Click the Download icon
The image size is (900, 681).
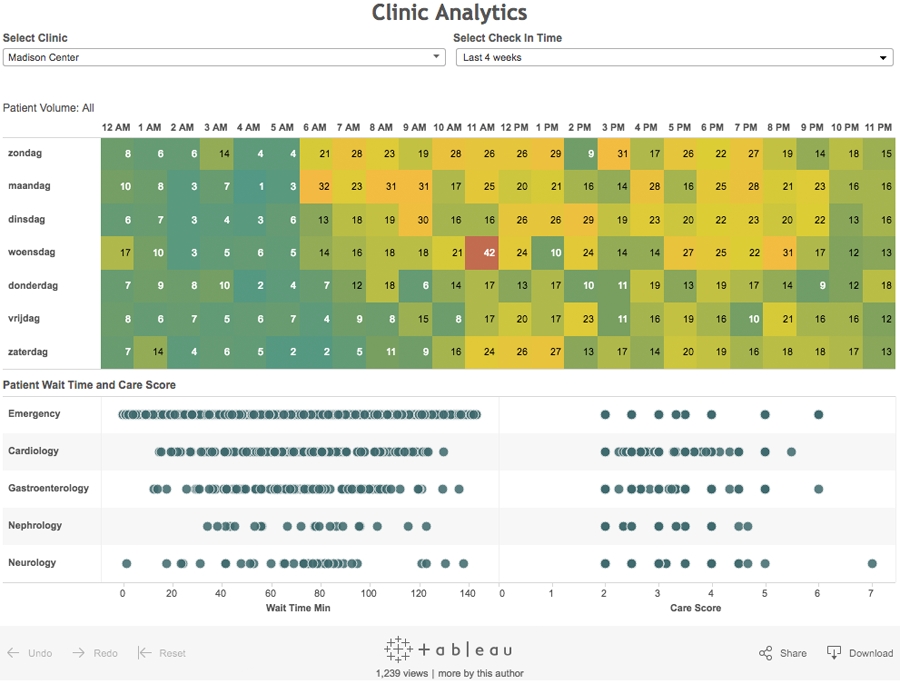click(834, 653)
